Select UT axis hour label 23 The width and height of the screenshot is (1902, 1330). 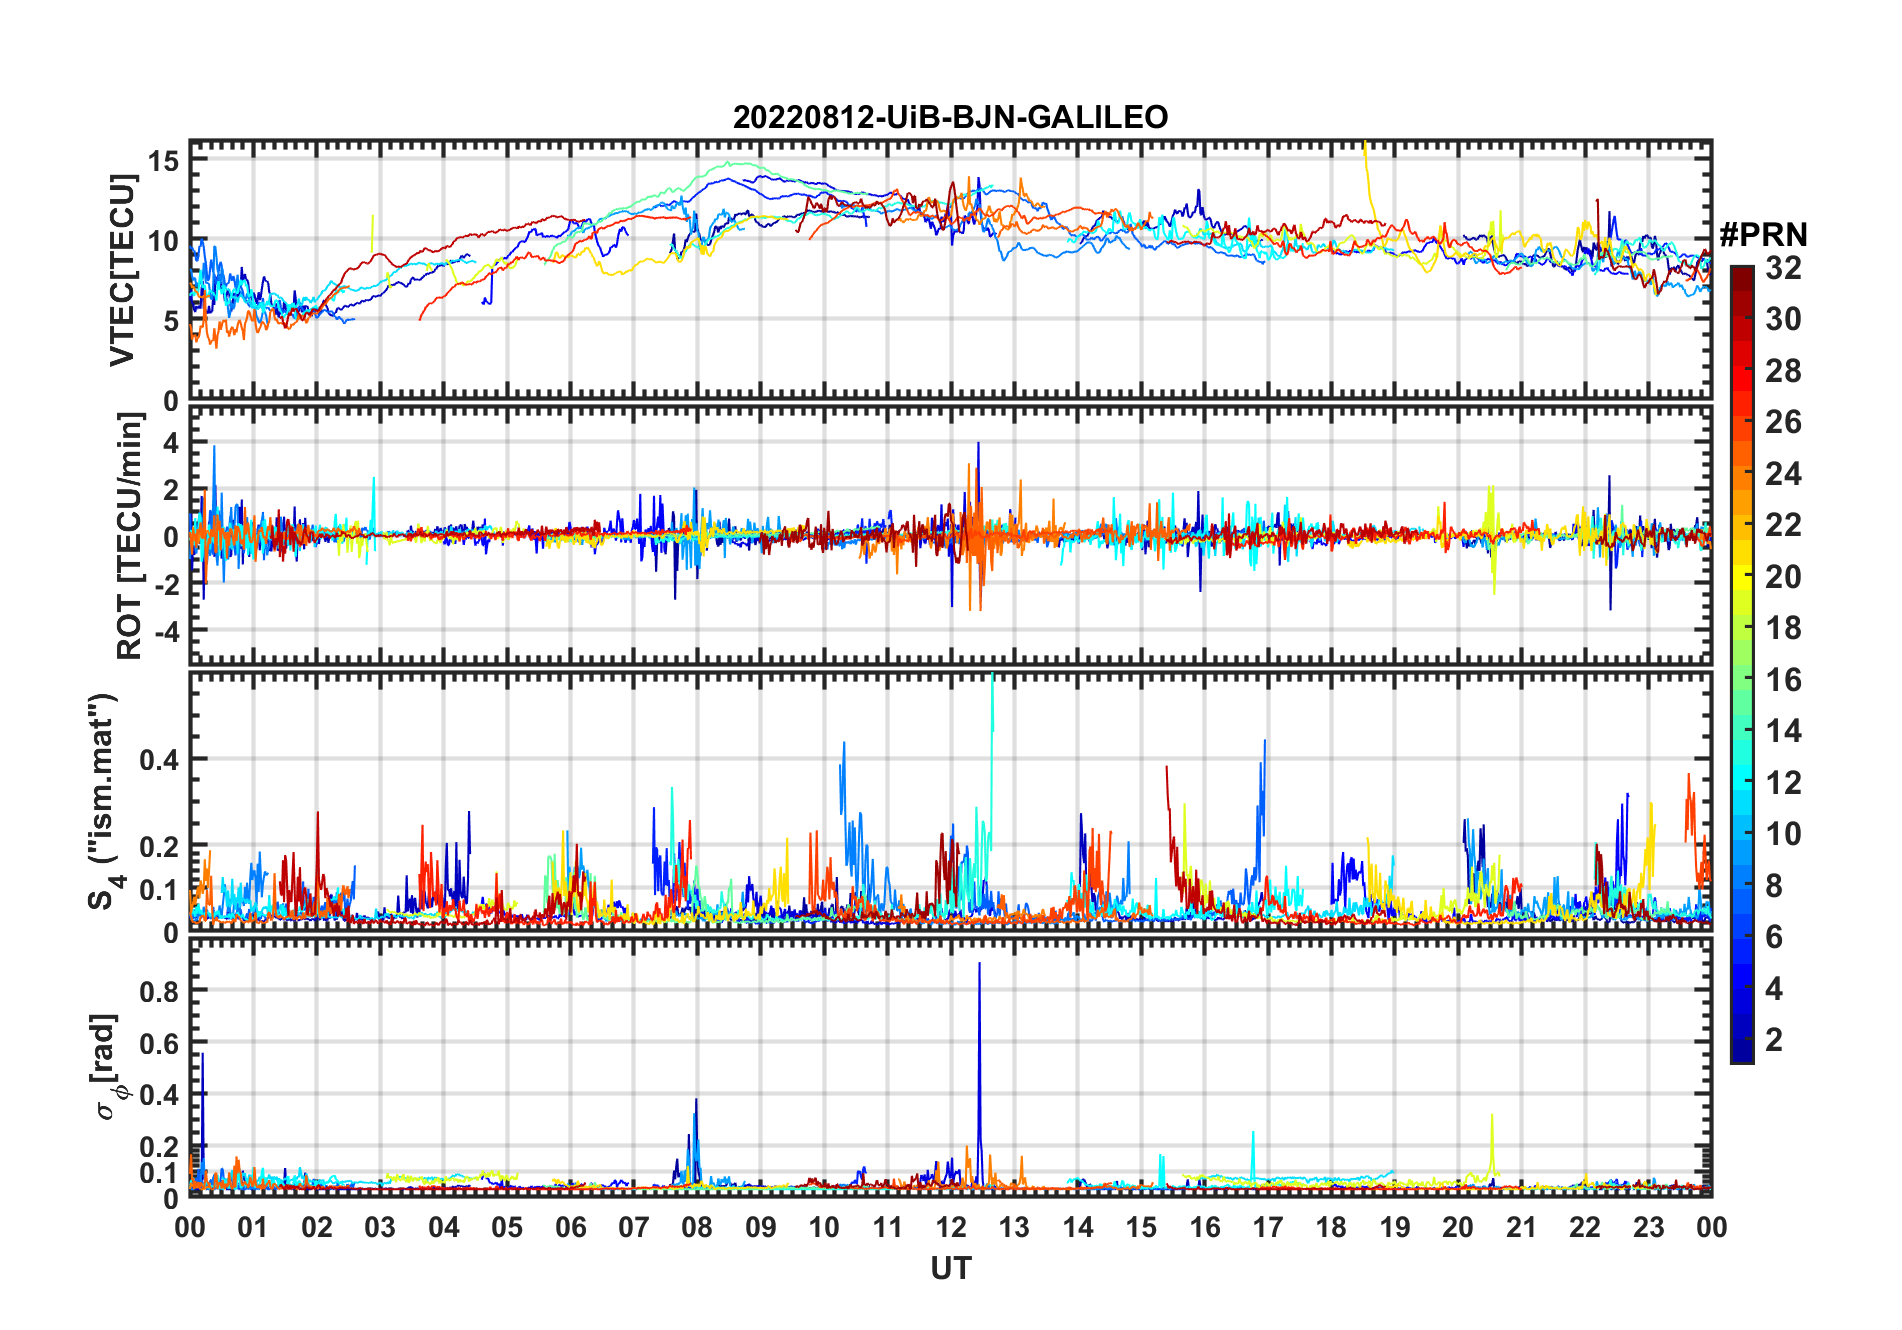[x=1648, y=1227]
